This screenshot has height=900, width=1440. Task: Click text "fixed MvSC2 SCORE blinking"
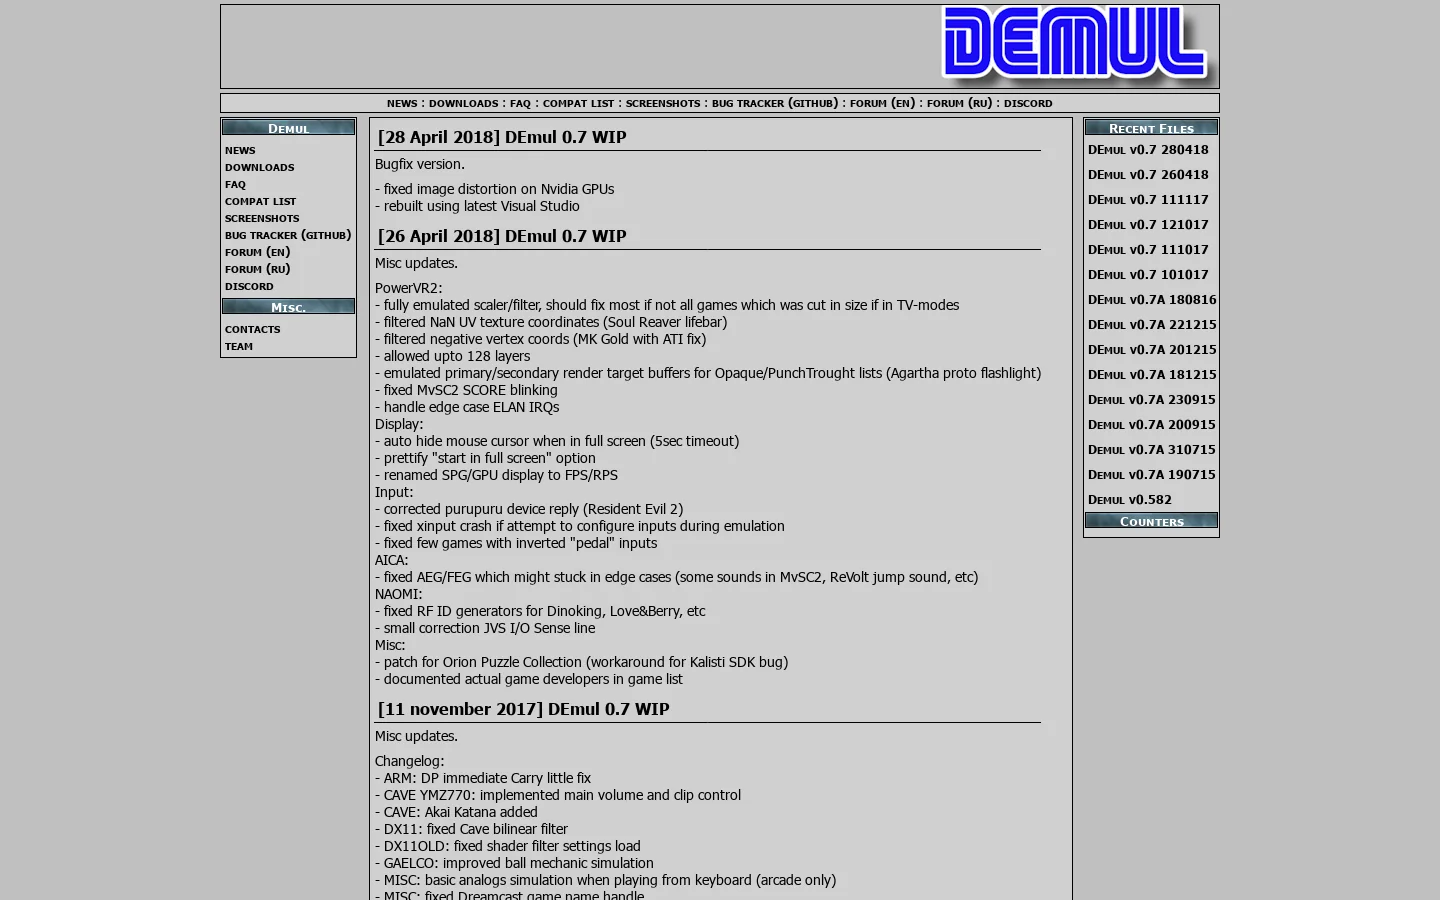point(471,390)
